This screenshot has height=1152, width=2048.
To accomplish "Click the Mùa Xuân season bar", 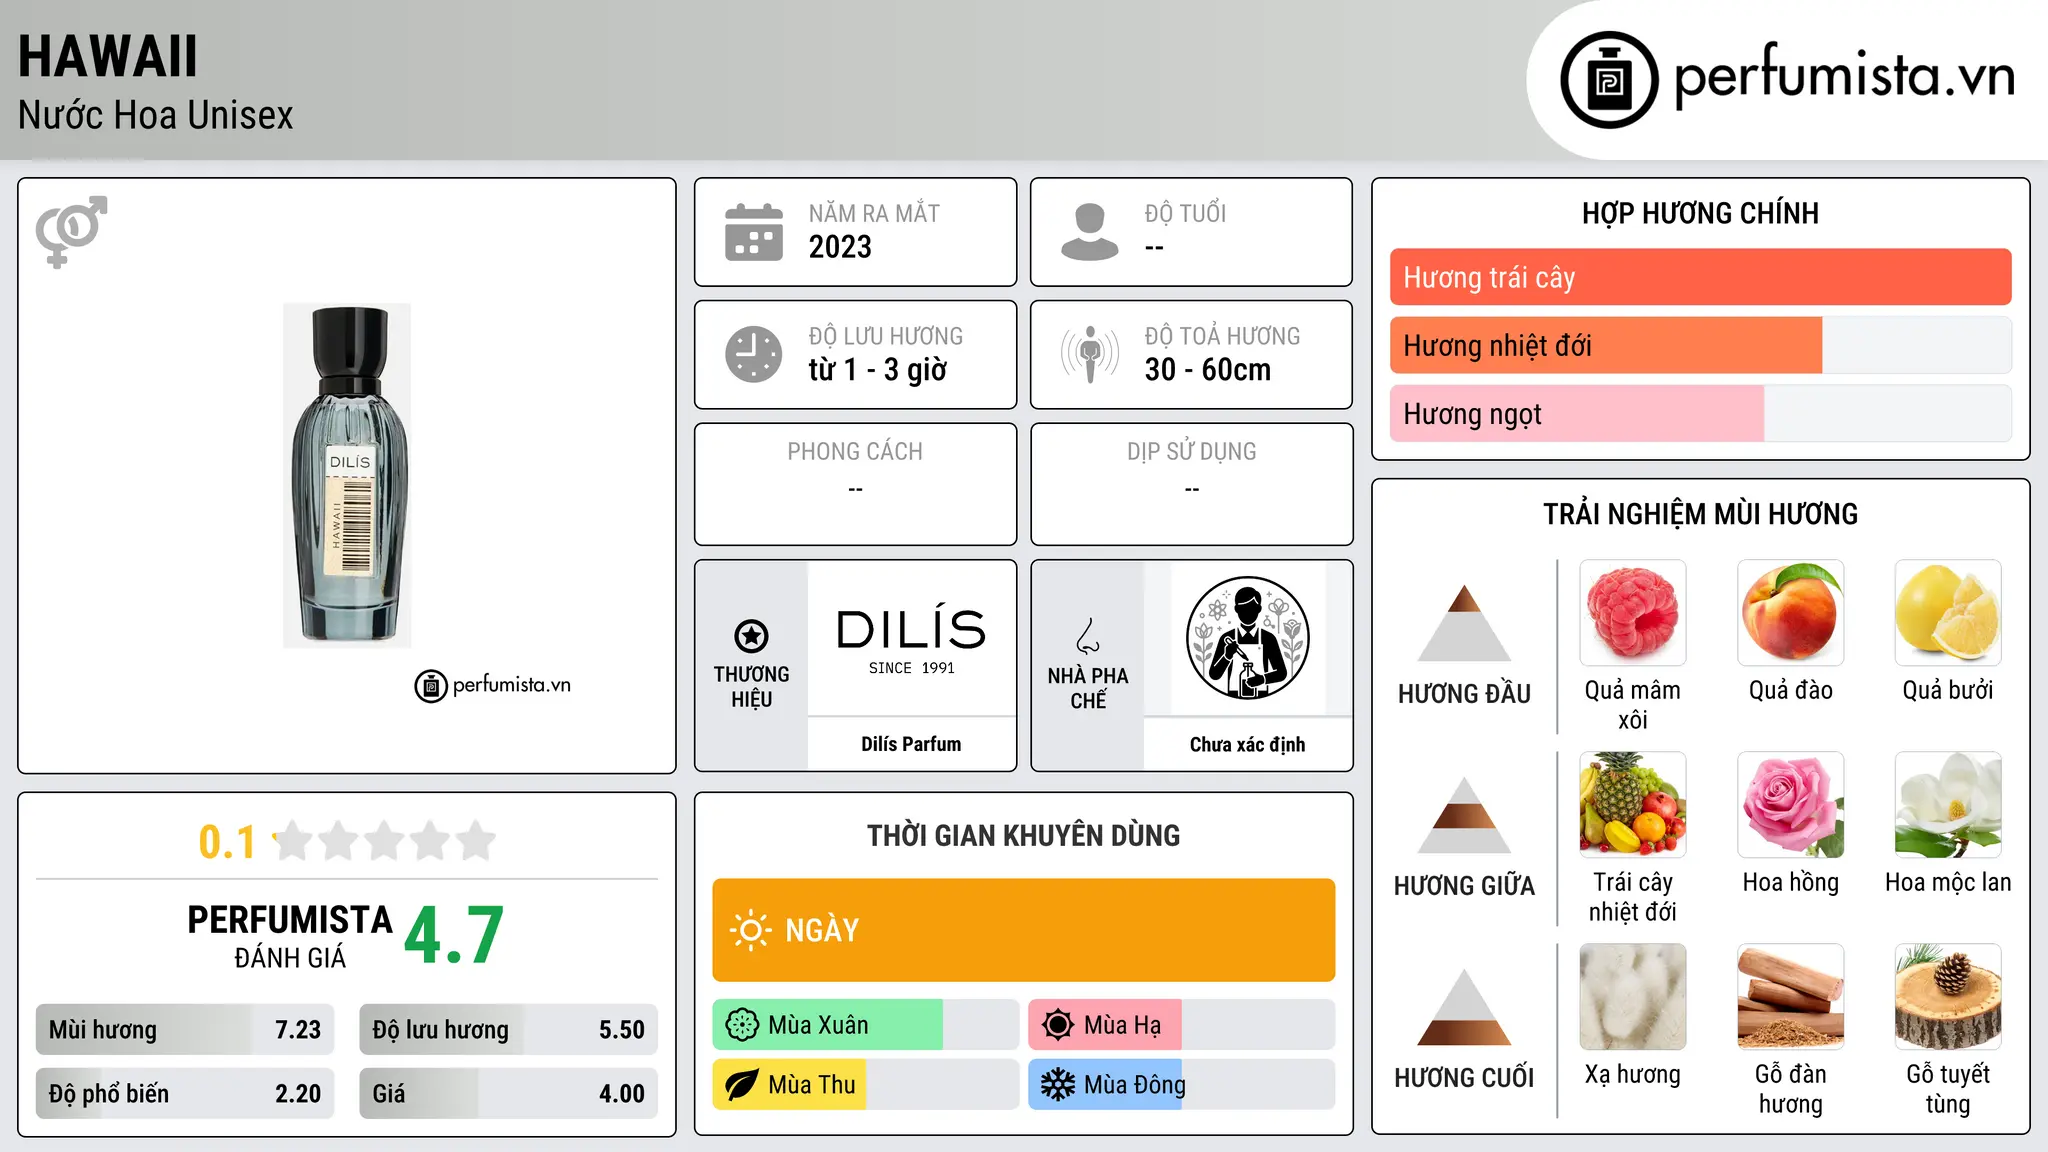I will (x=865, y=1025).
